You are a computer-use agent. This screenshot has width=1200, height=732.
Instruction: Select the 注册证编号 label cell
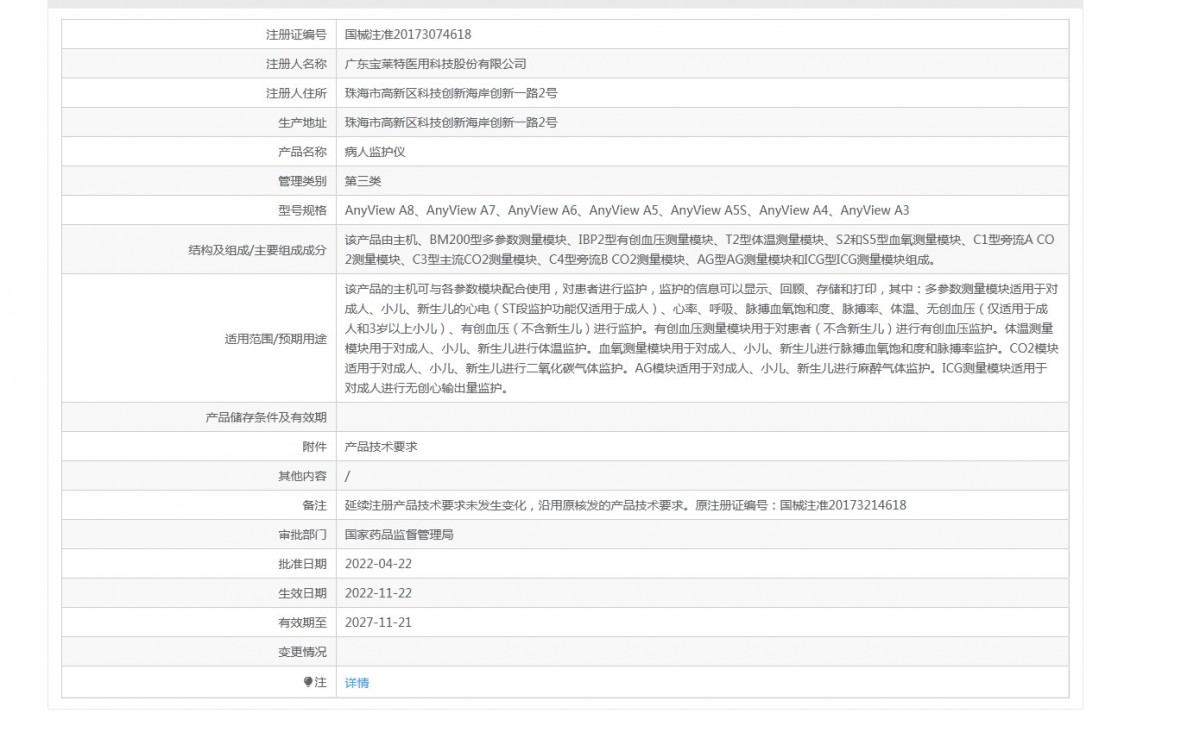pyautogui.click(x=296, y=34)
